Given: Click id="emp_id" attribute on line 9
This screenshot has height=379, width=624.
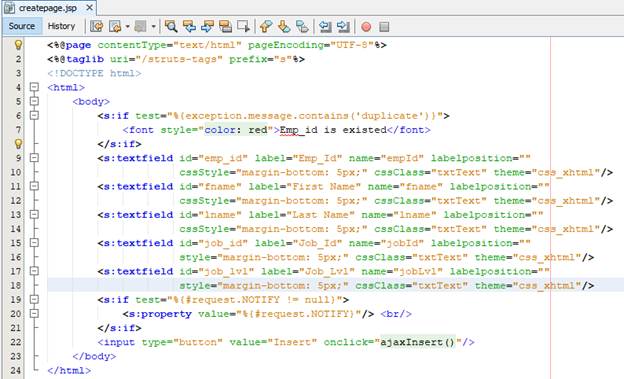Looking at the screenshot, I should (x=214, y=158).
